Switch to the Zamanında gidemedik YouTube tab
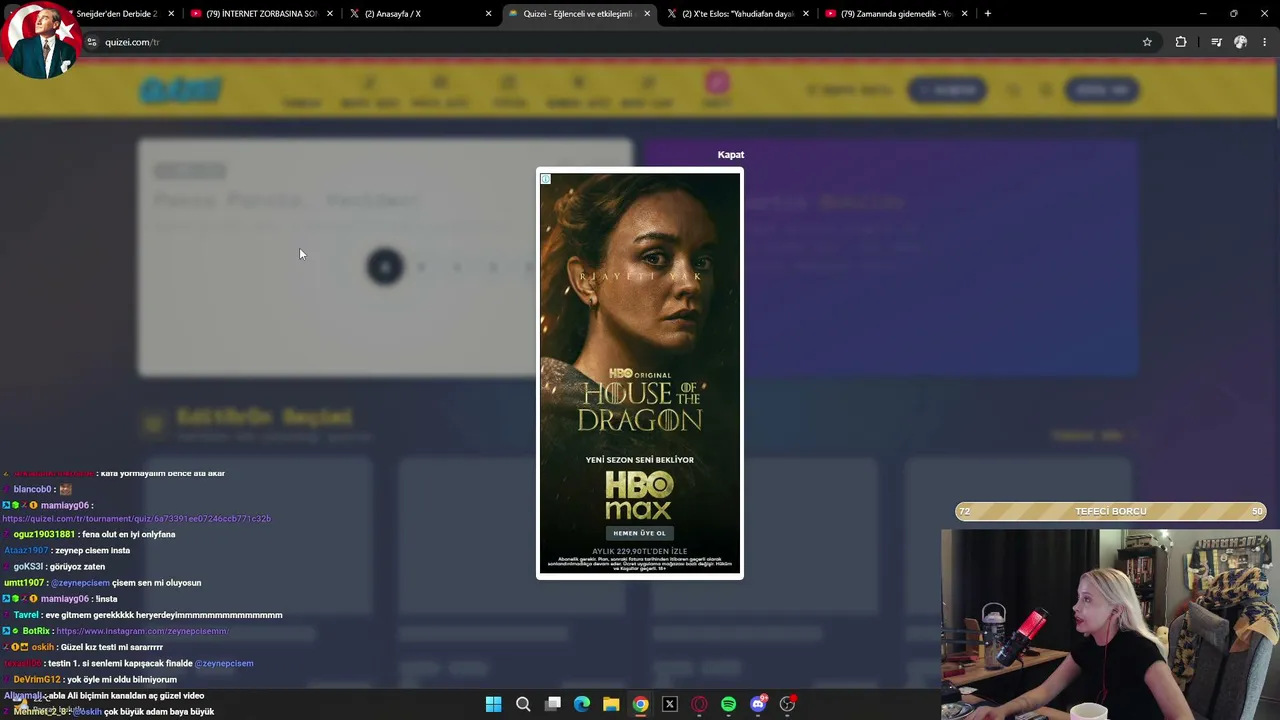This screenshot has height=720, width=1280. coord(895,14)
